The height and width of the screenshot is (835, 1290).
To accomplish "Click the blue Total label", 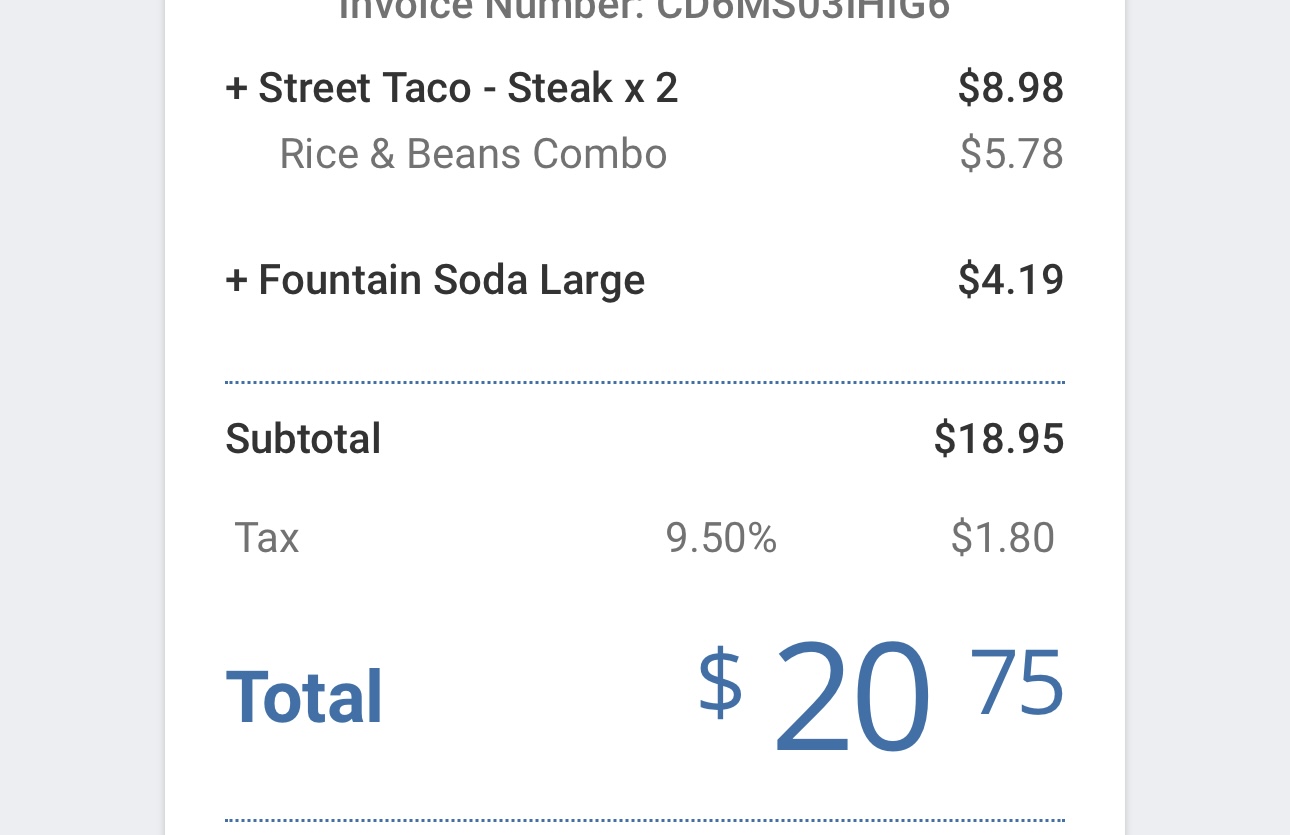I will [305, 697].
